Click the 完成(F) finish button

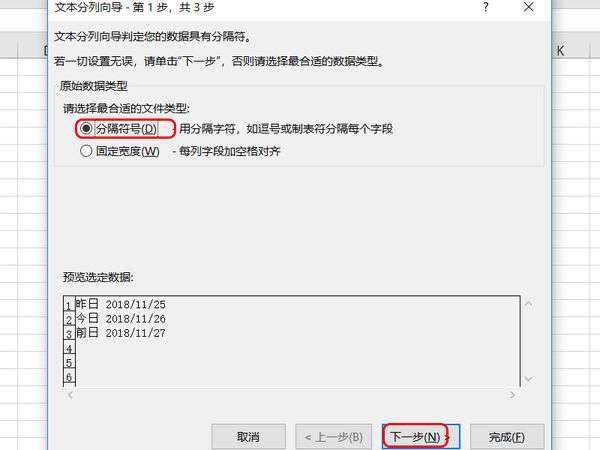pos(507,437)
